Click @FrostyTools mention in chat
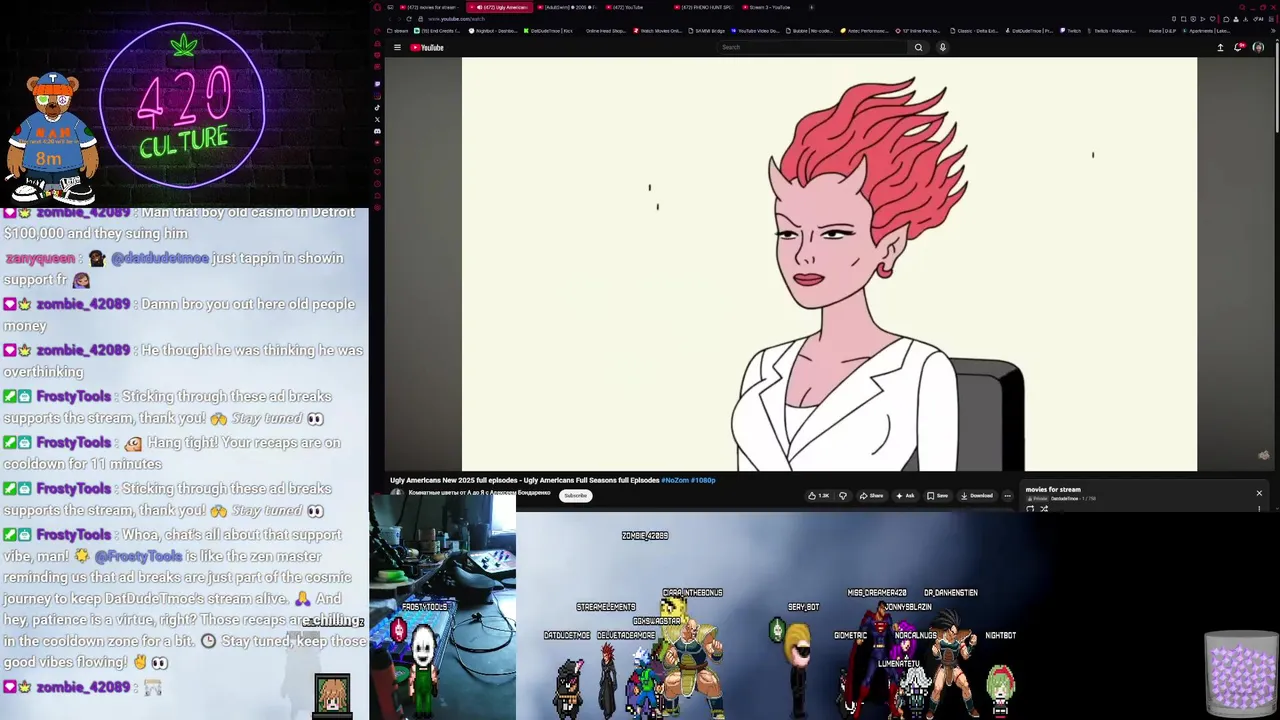Viewport: 1280px width, 720px height. 138,556
